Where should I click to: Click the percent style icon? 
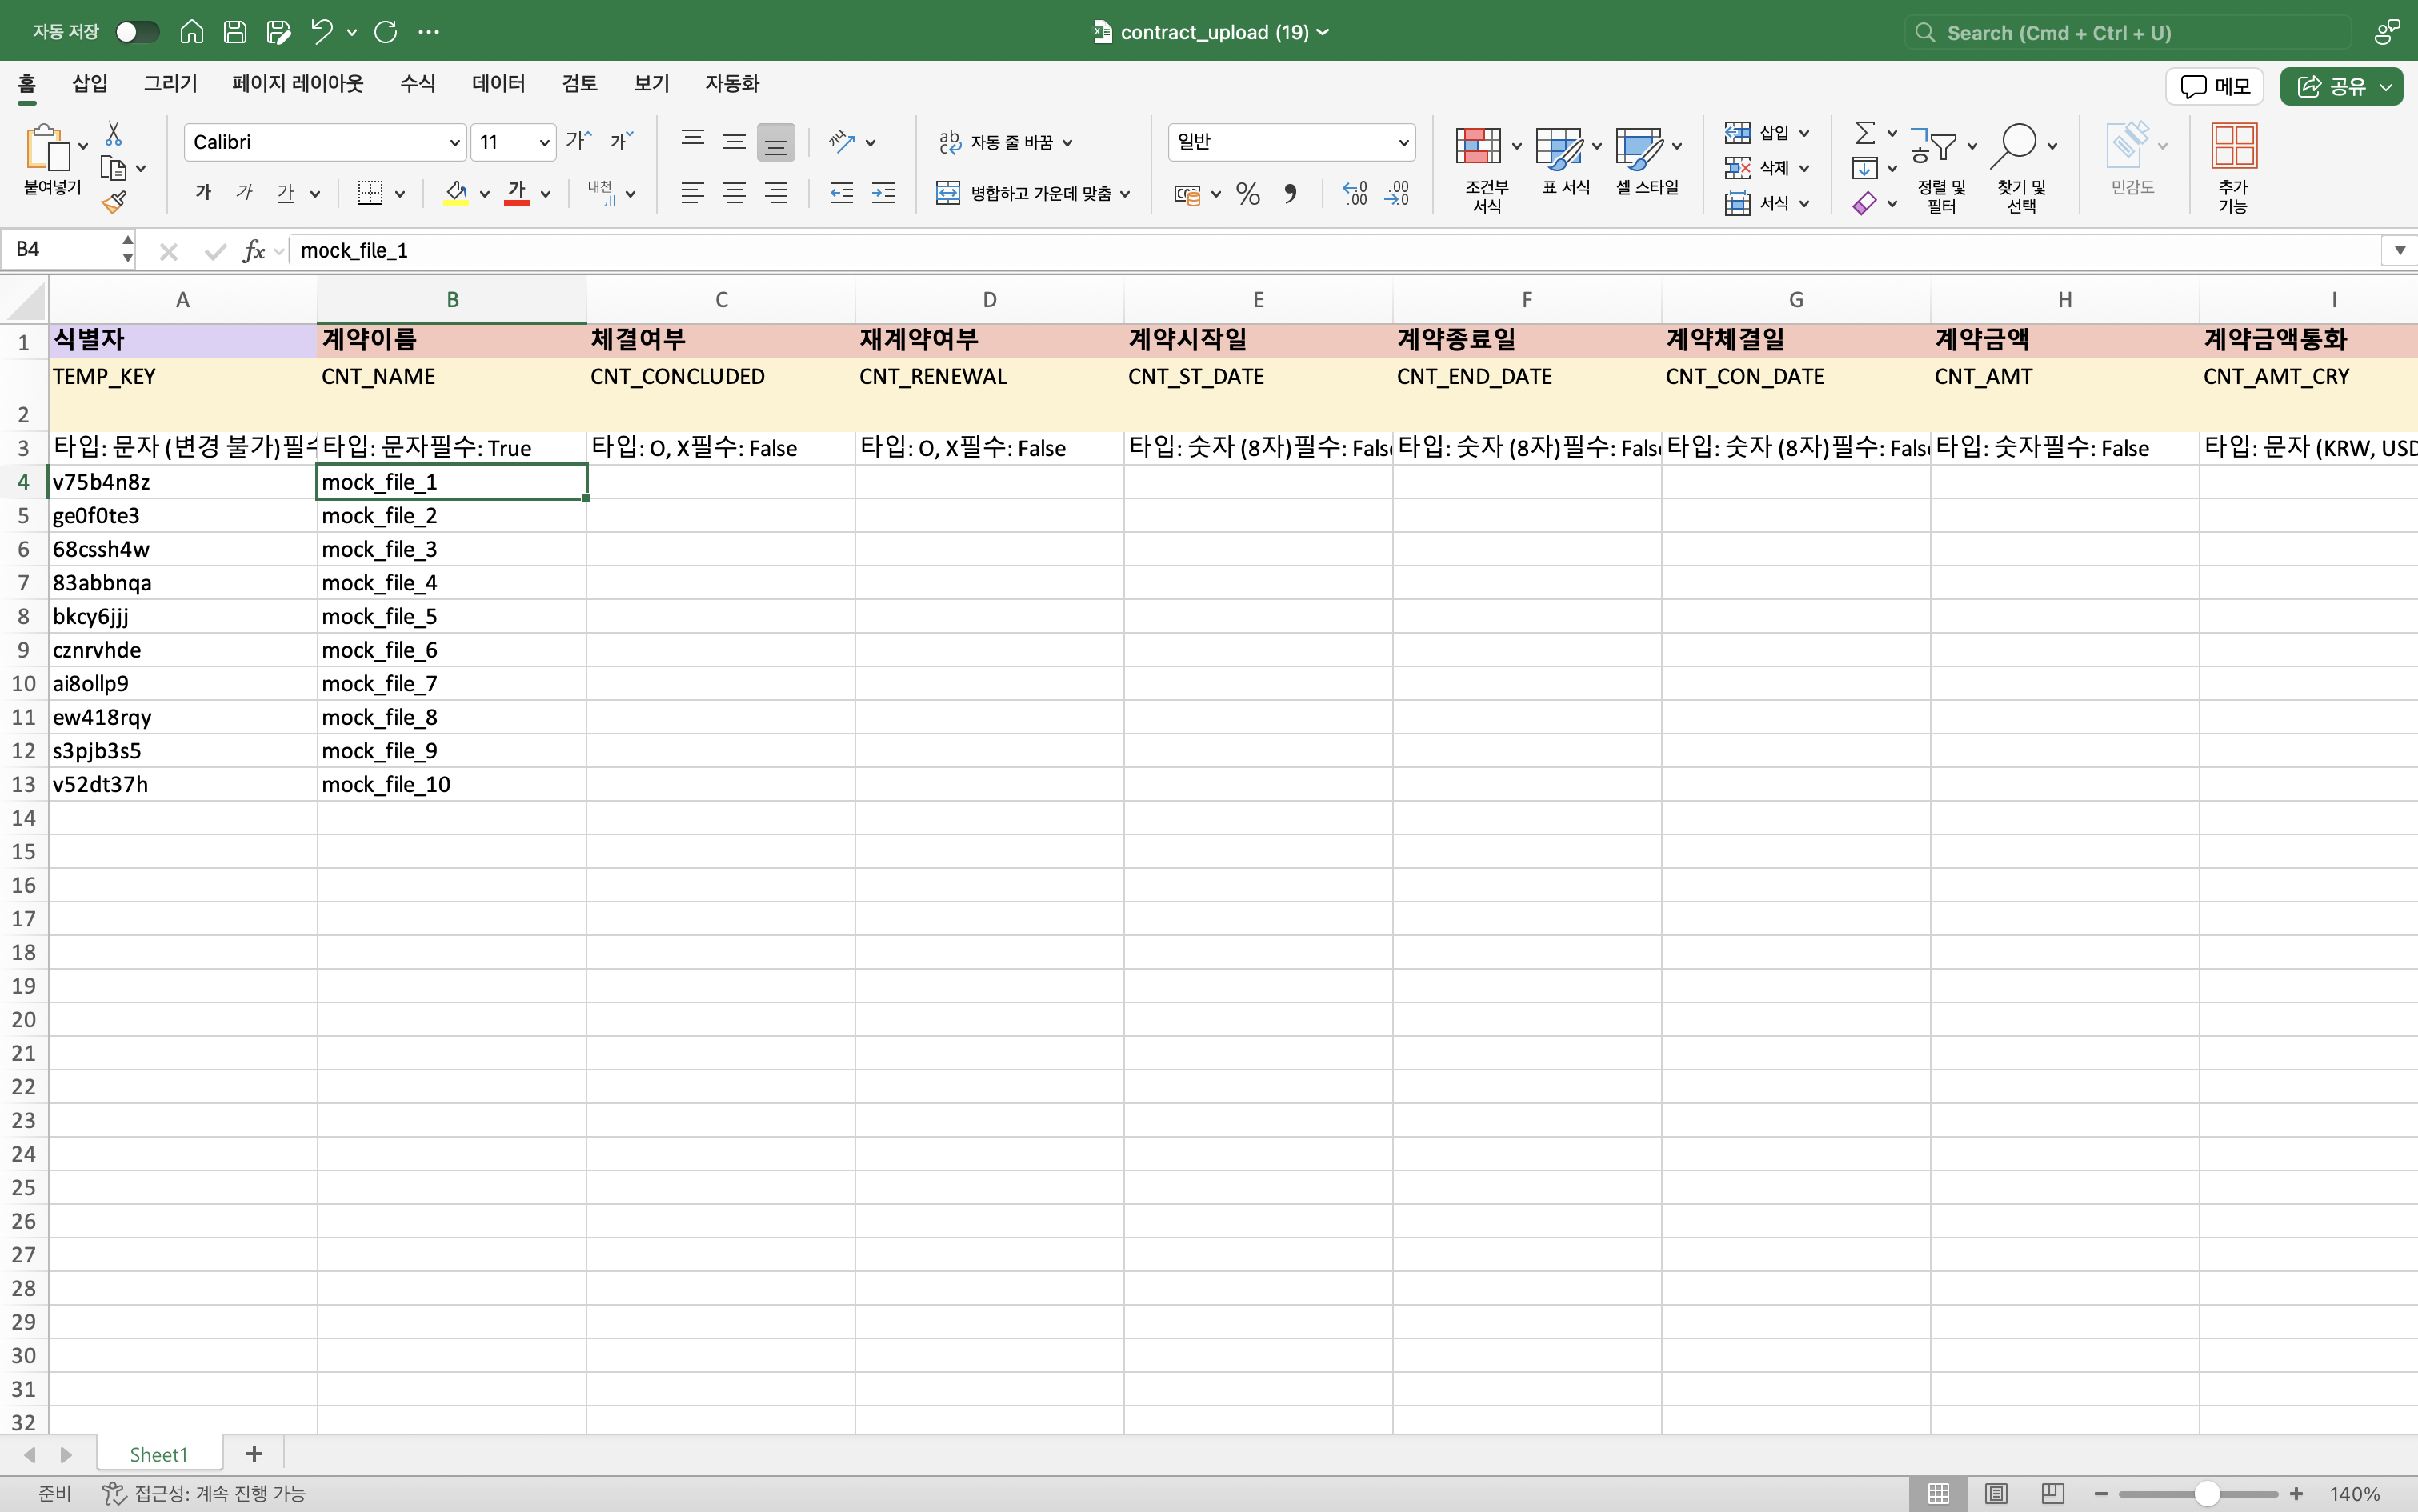[1247, 194]
